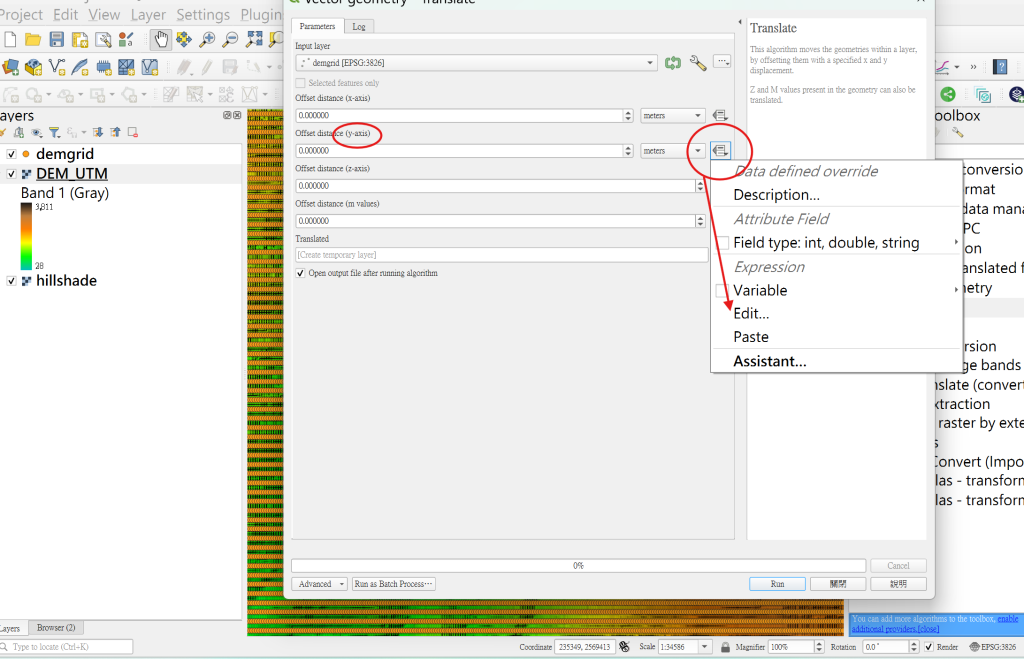1024x659 pixels.
Task: Click the Run as Batch Process button
Action: [393, 584]
